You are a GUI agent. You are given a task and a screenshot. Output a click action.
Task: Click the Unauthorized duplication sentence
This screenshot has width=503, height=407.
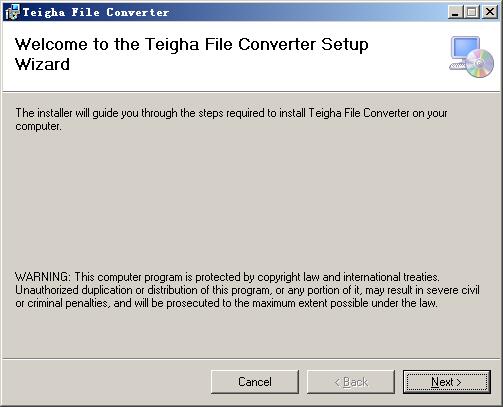247,290
